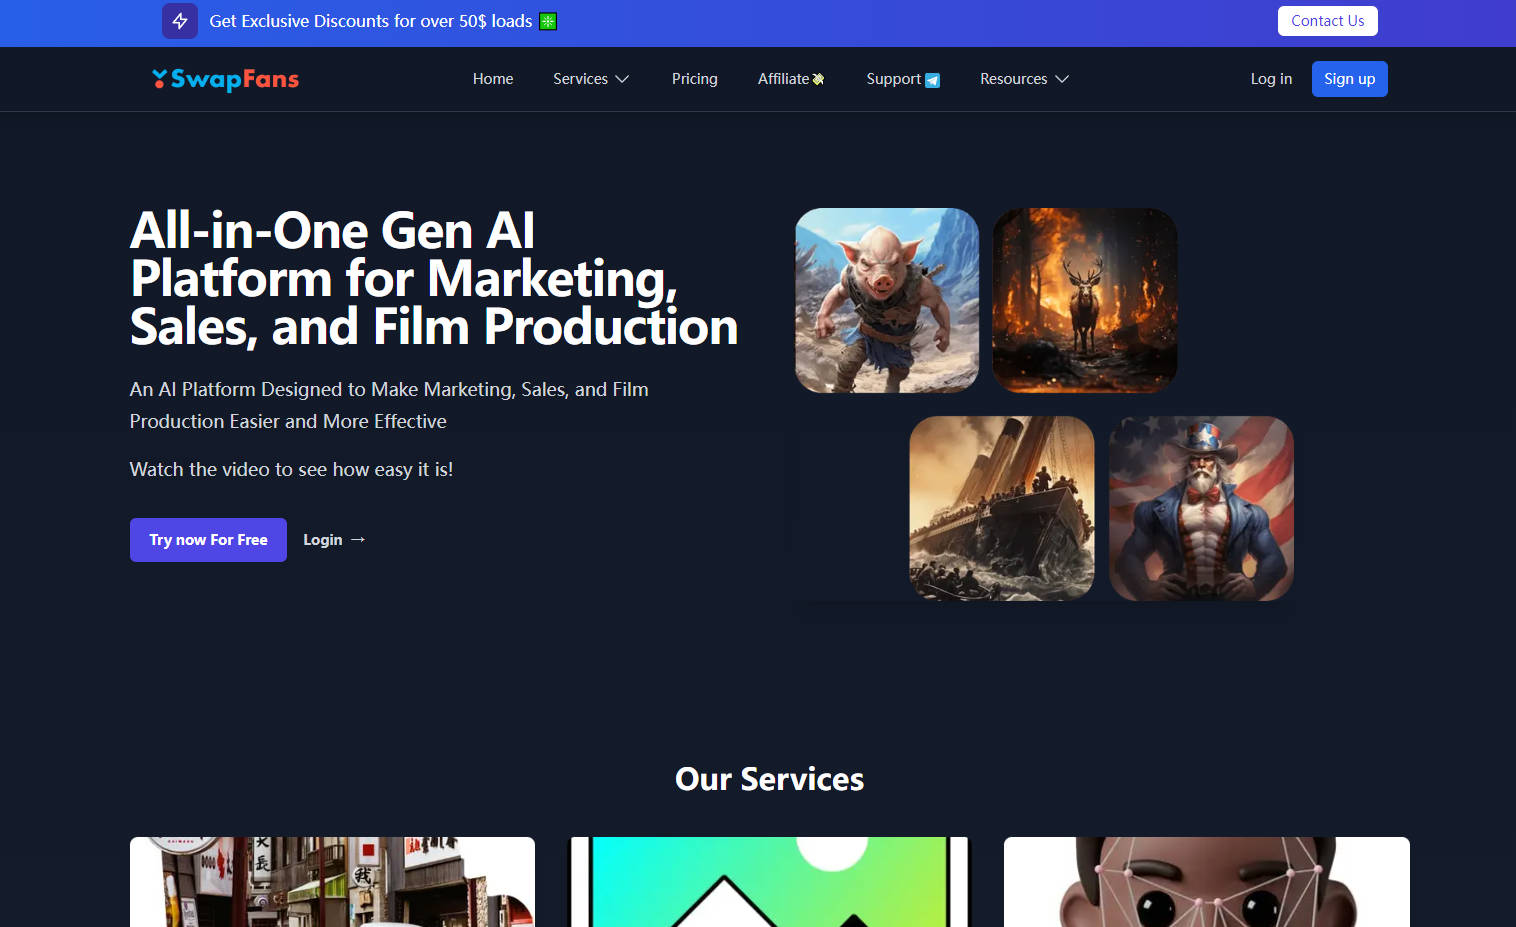This screenshot has width=1516, height=927.
Task: Select the sinking ship image
Action: point(1001,508)
